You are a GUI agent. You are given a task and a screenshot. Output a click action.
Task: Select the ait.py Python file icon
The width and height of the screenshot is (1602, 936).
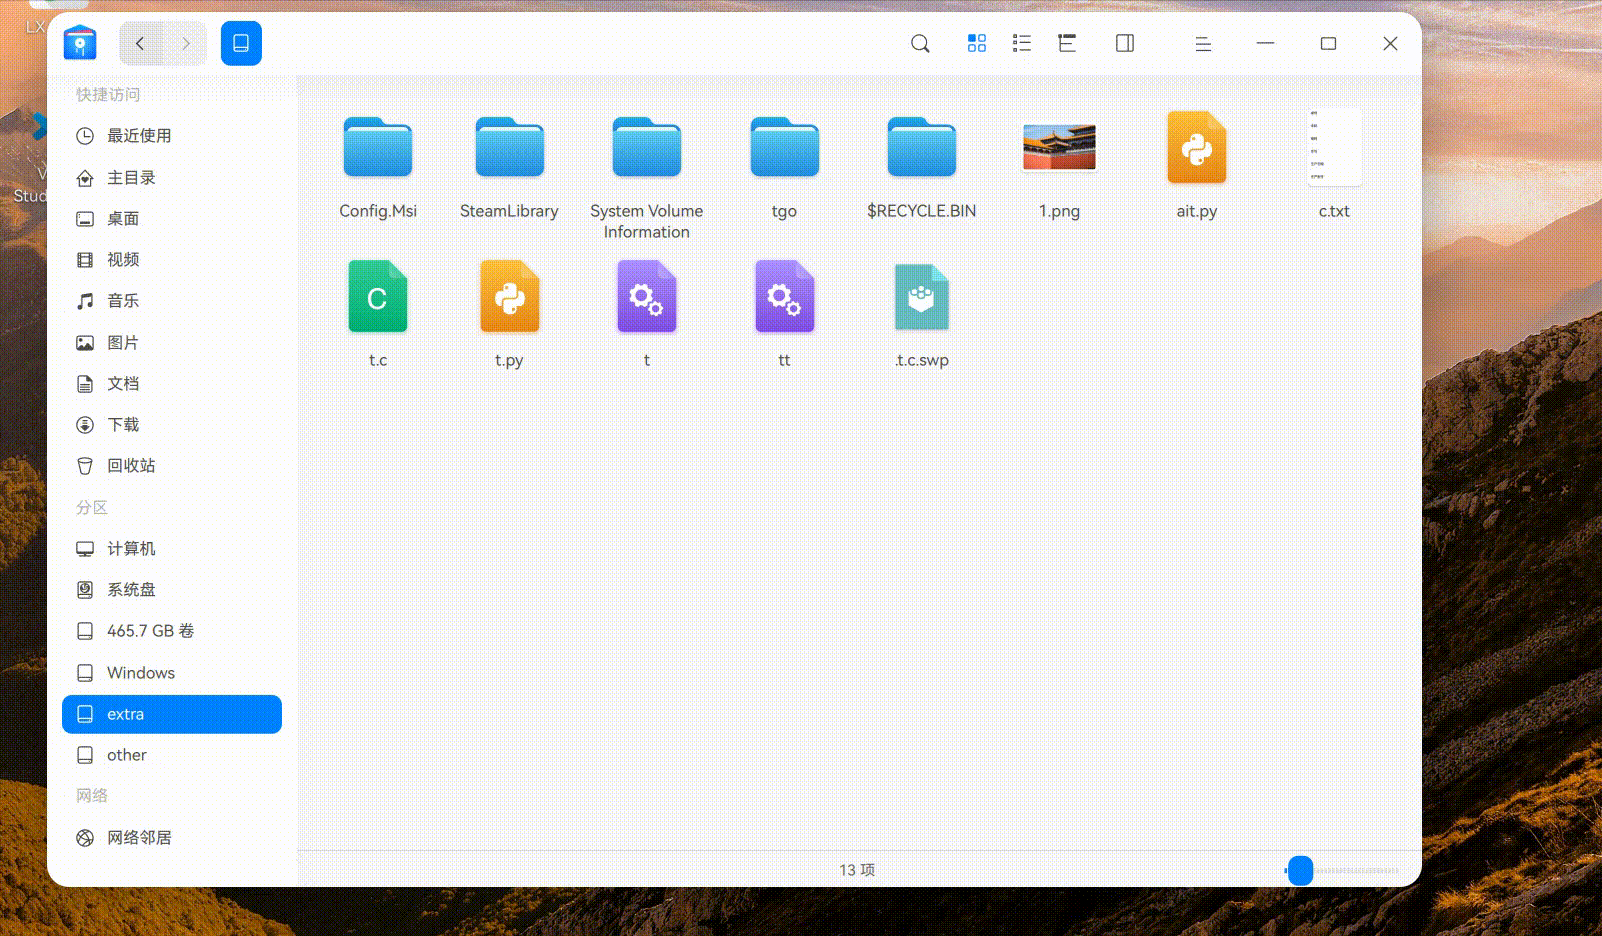point(1197,147)
